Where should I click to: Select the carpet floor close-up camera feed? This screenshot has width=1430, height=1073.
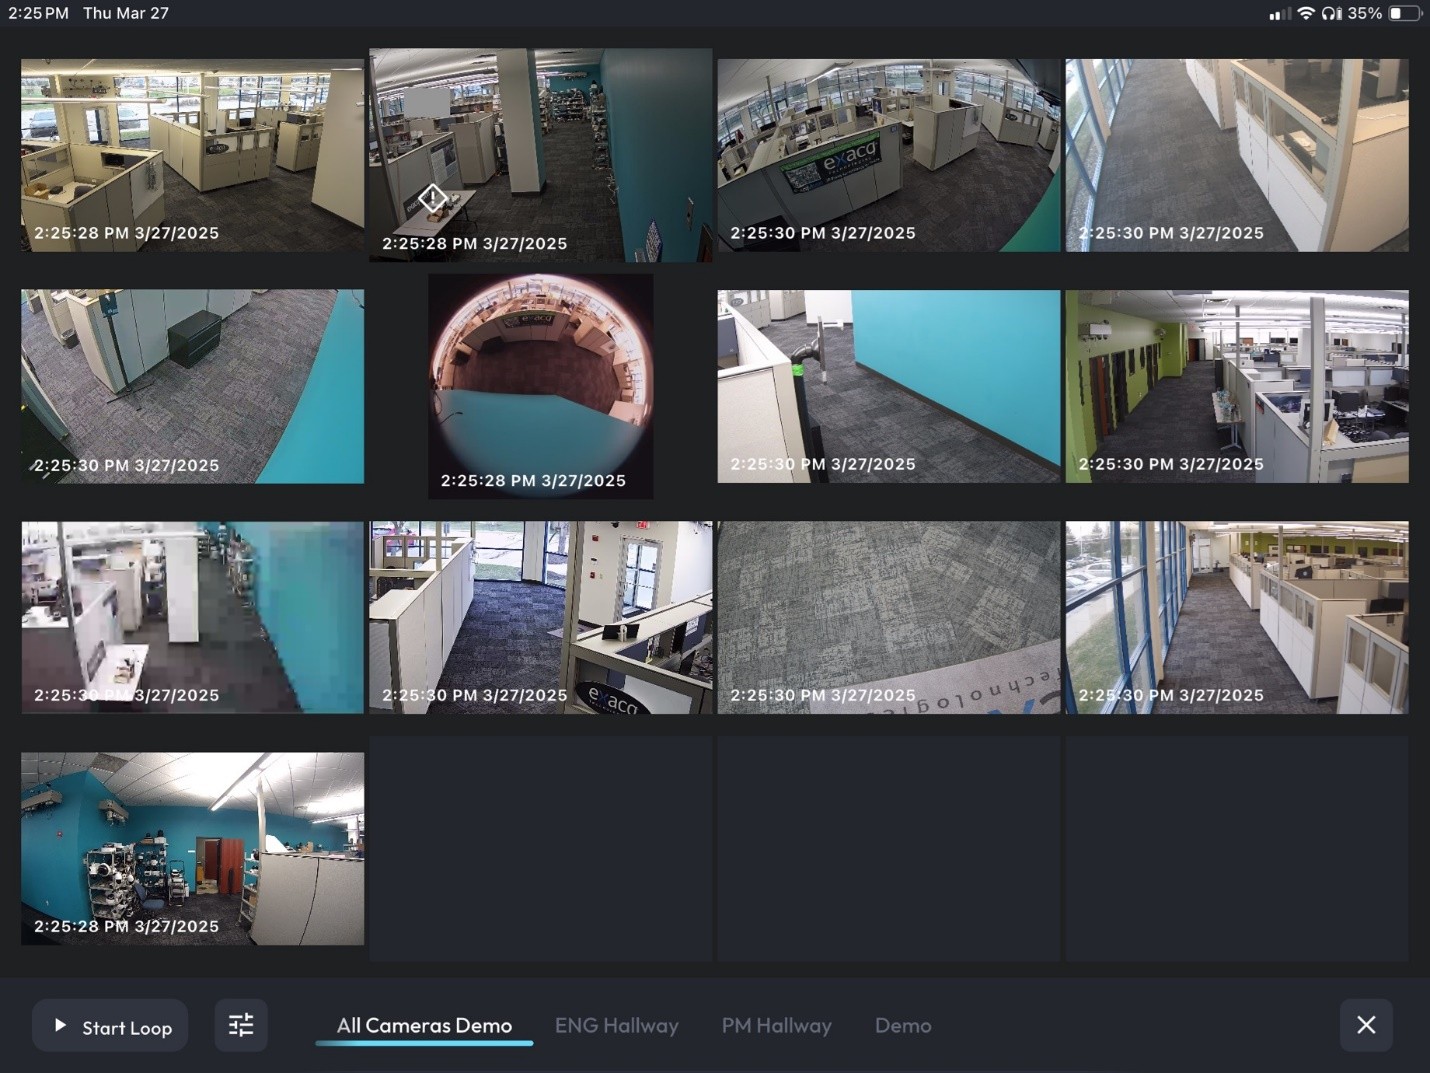[x=888, y=617]
